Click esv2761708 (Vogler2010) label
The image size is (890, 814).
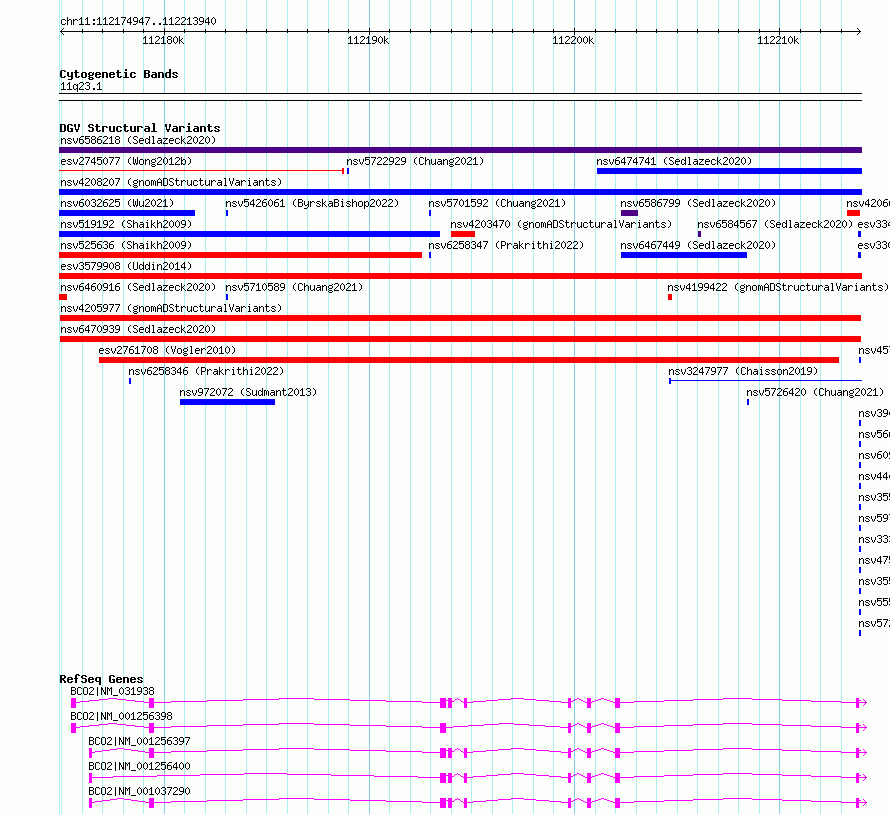coord(167,350)
